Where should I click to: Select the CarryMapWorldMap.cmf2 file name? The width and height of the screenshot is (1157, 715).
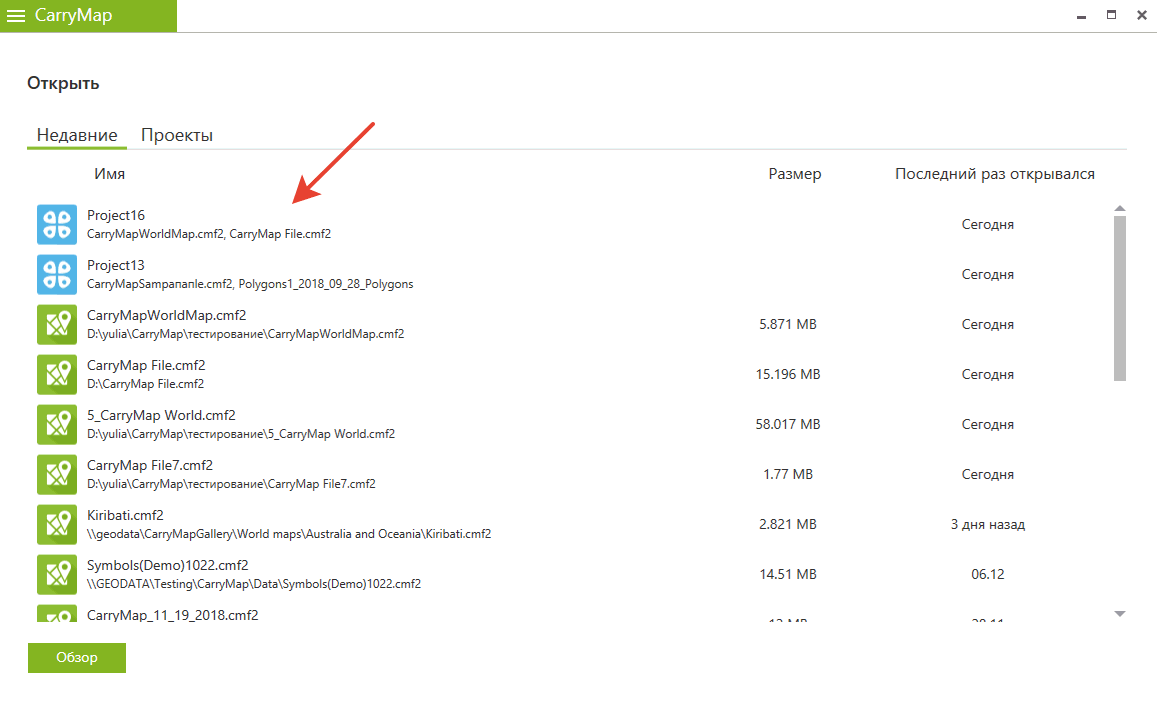click(x=167, y=316)
